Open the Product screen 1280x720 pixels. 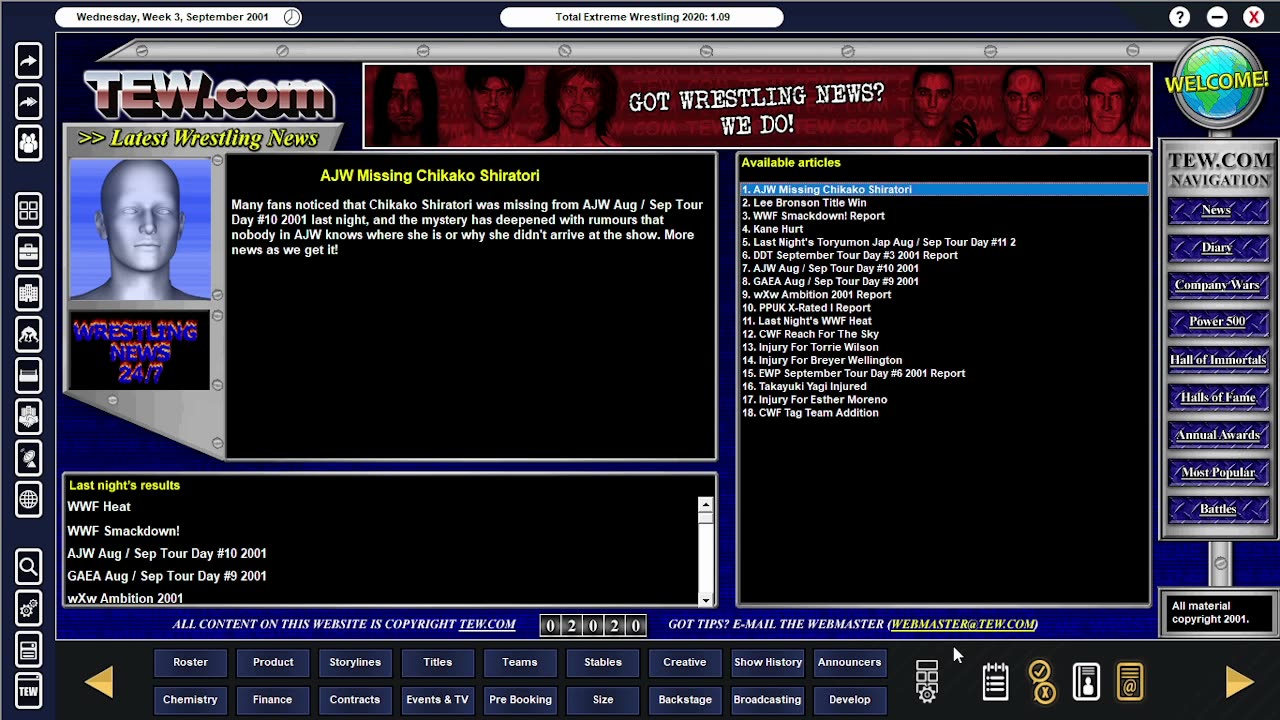[x=273, y=662]
